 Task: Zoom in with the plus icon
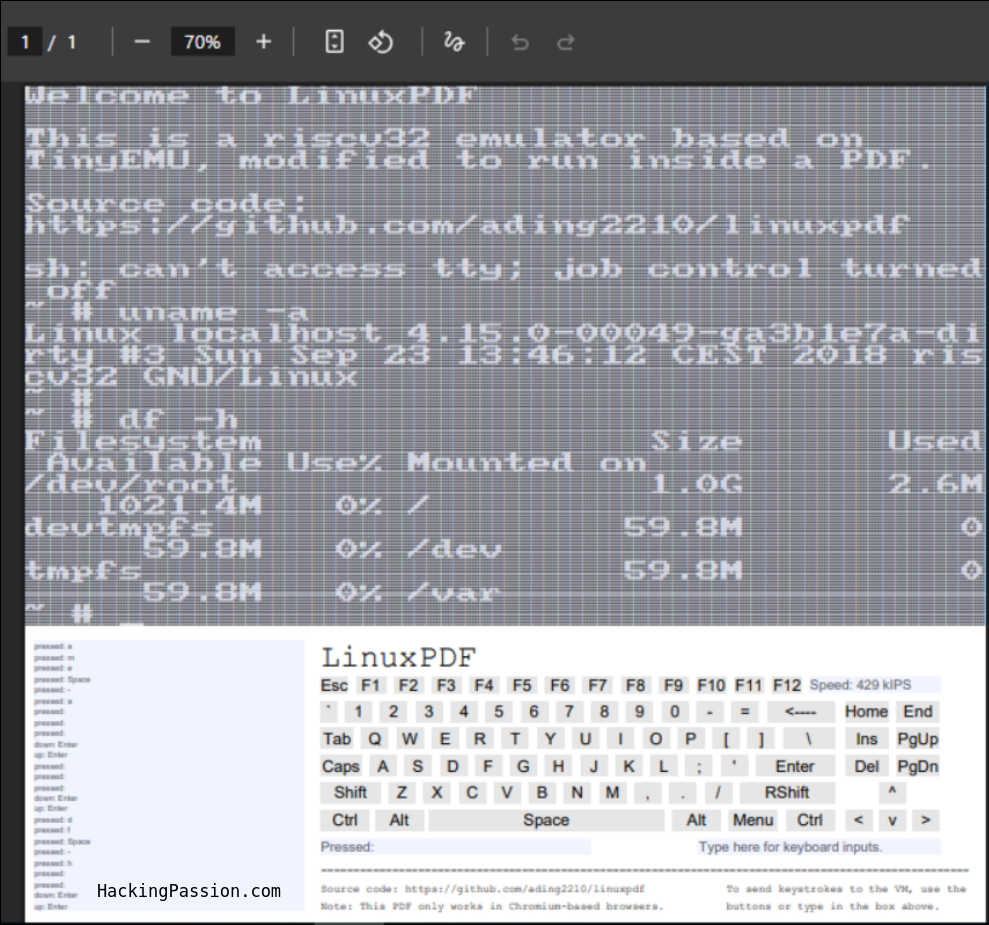click(x=263, y=41)
